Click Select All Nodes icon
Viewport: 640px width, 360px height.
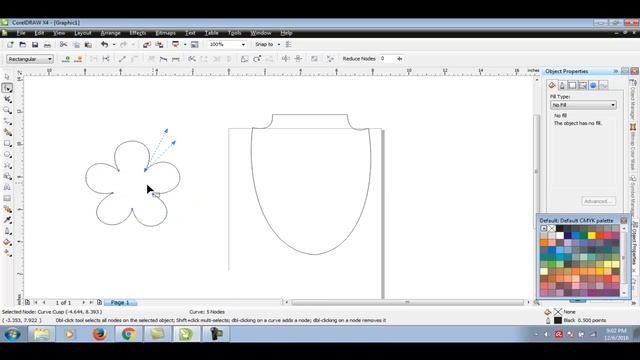[x=330, y=59]
